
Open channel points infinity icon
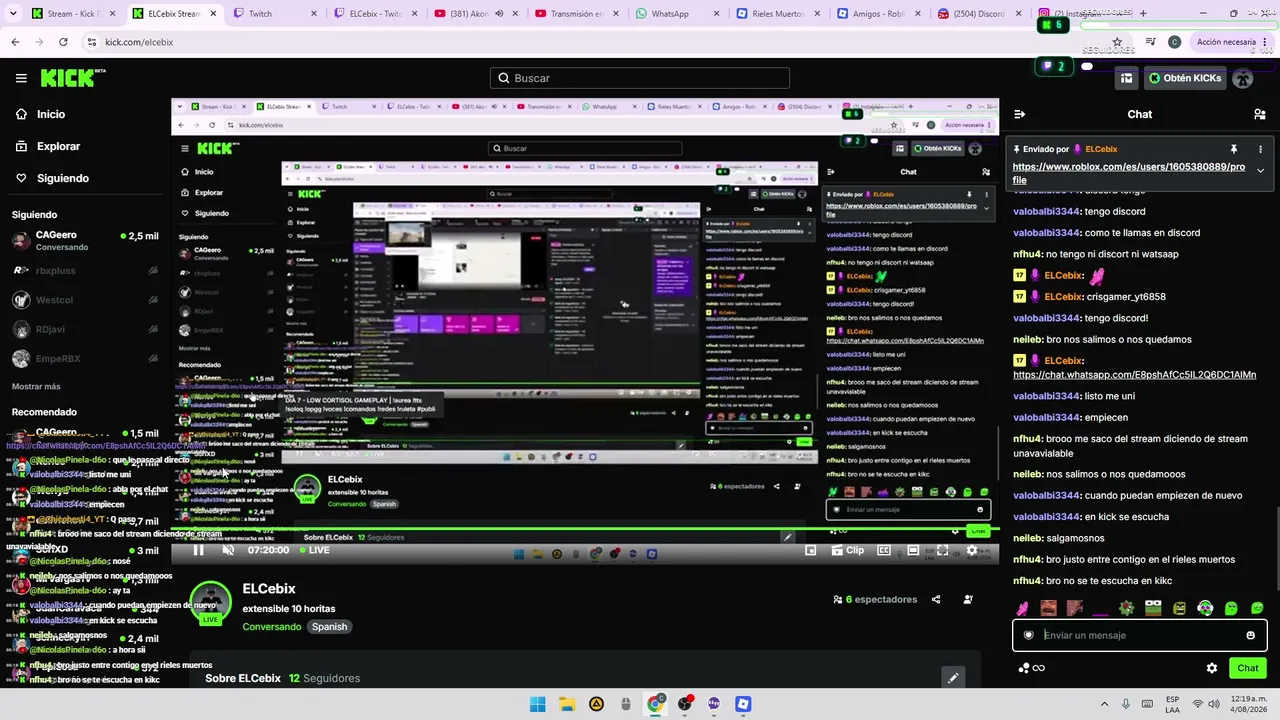[1032, 668]
